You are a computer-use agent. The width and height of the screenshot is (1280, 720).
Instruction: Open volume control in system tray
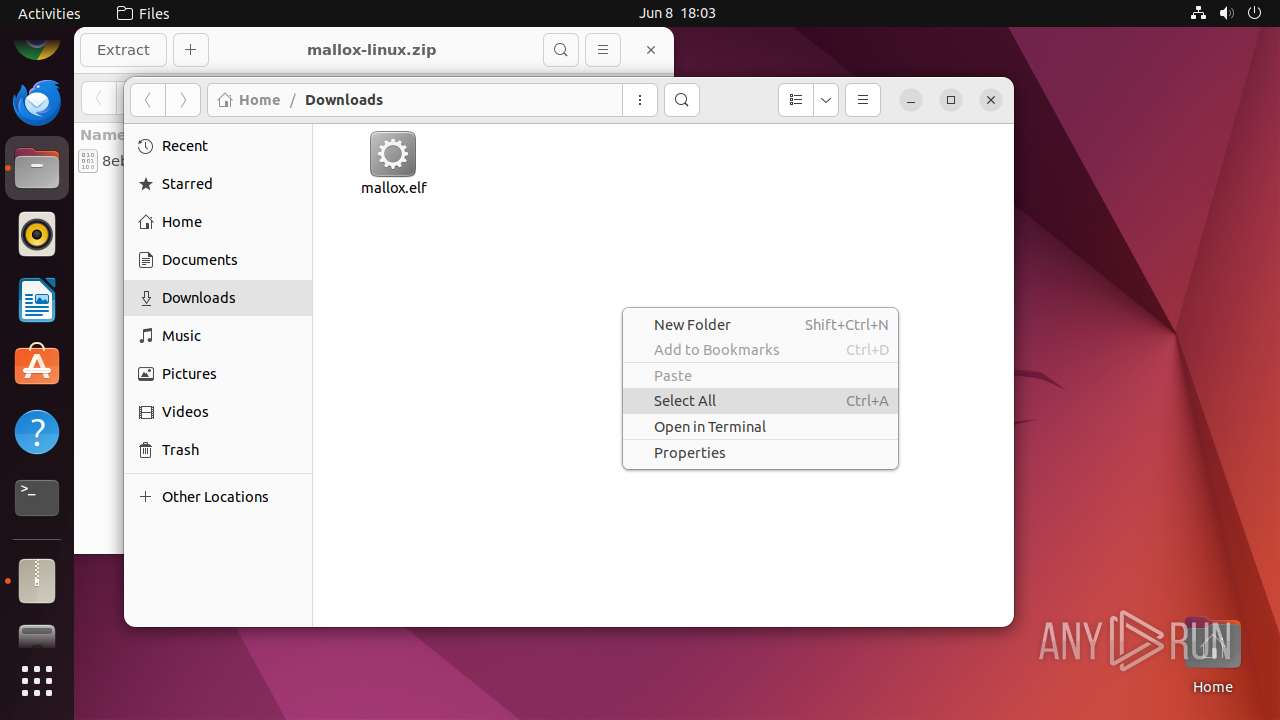(x=1226, y=13)
